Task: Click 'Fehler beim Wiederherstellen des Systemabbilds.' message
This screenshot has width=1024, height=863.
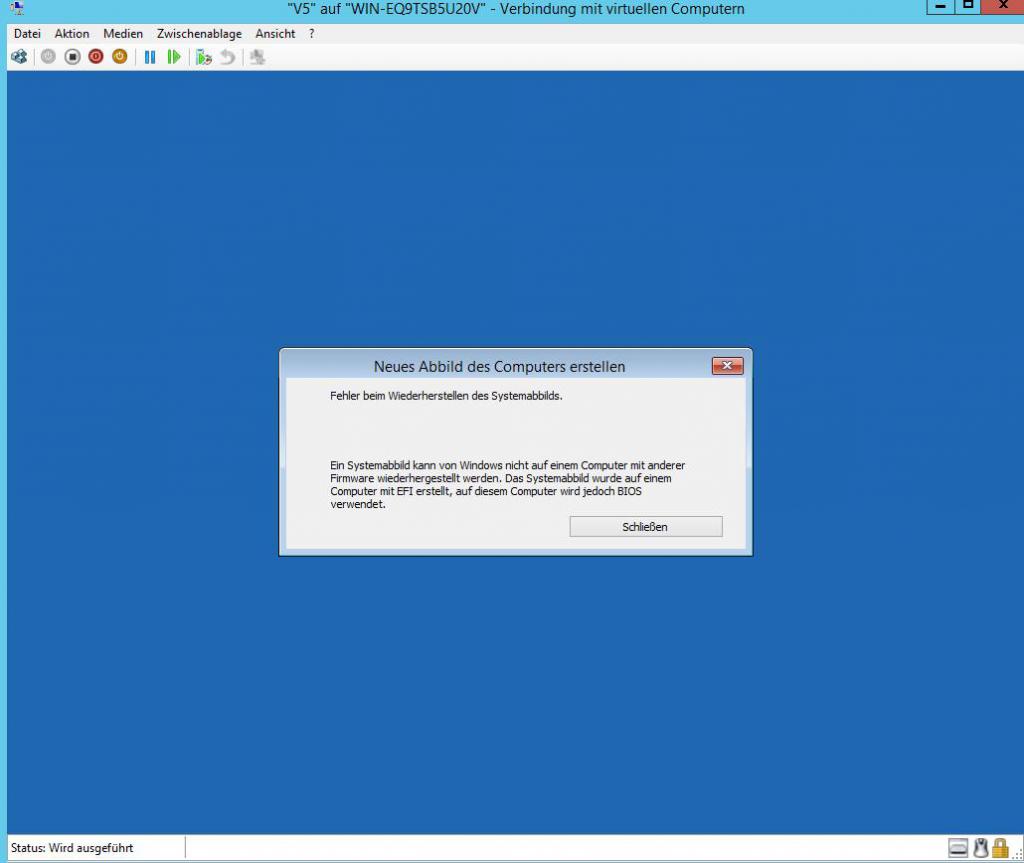Action: point(446,396)
